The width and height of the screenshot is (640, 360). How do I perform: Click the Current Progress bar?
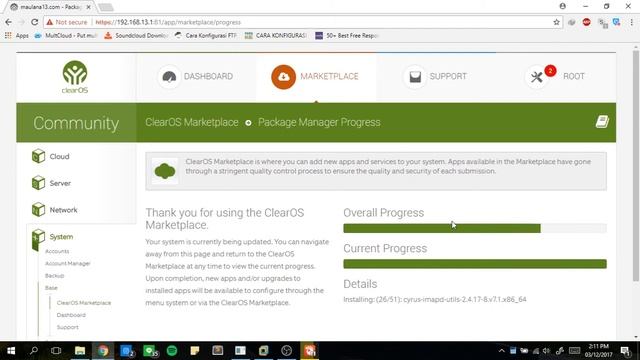(x=475, y=264)
